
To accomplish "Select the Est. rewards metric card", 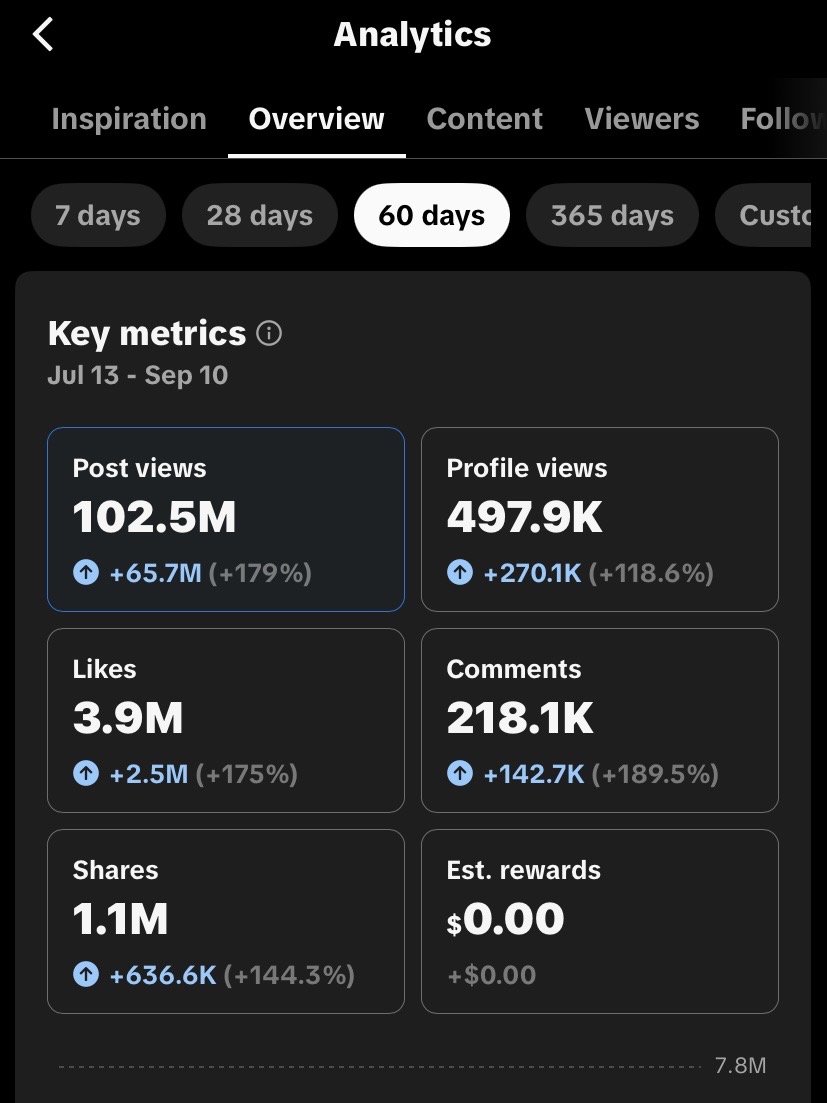I will point(600,922).
